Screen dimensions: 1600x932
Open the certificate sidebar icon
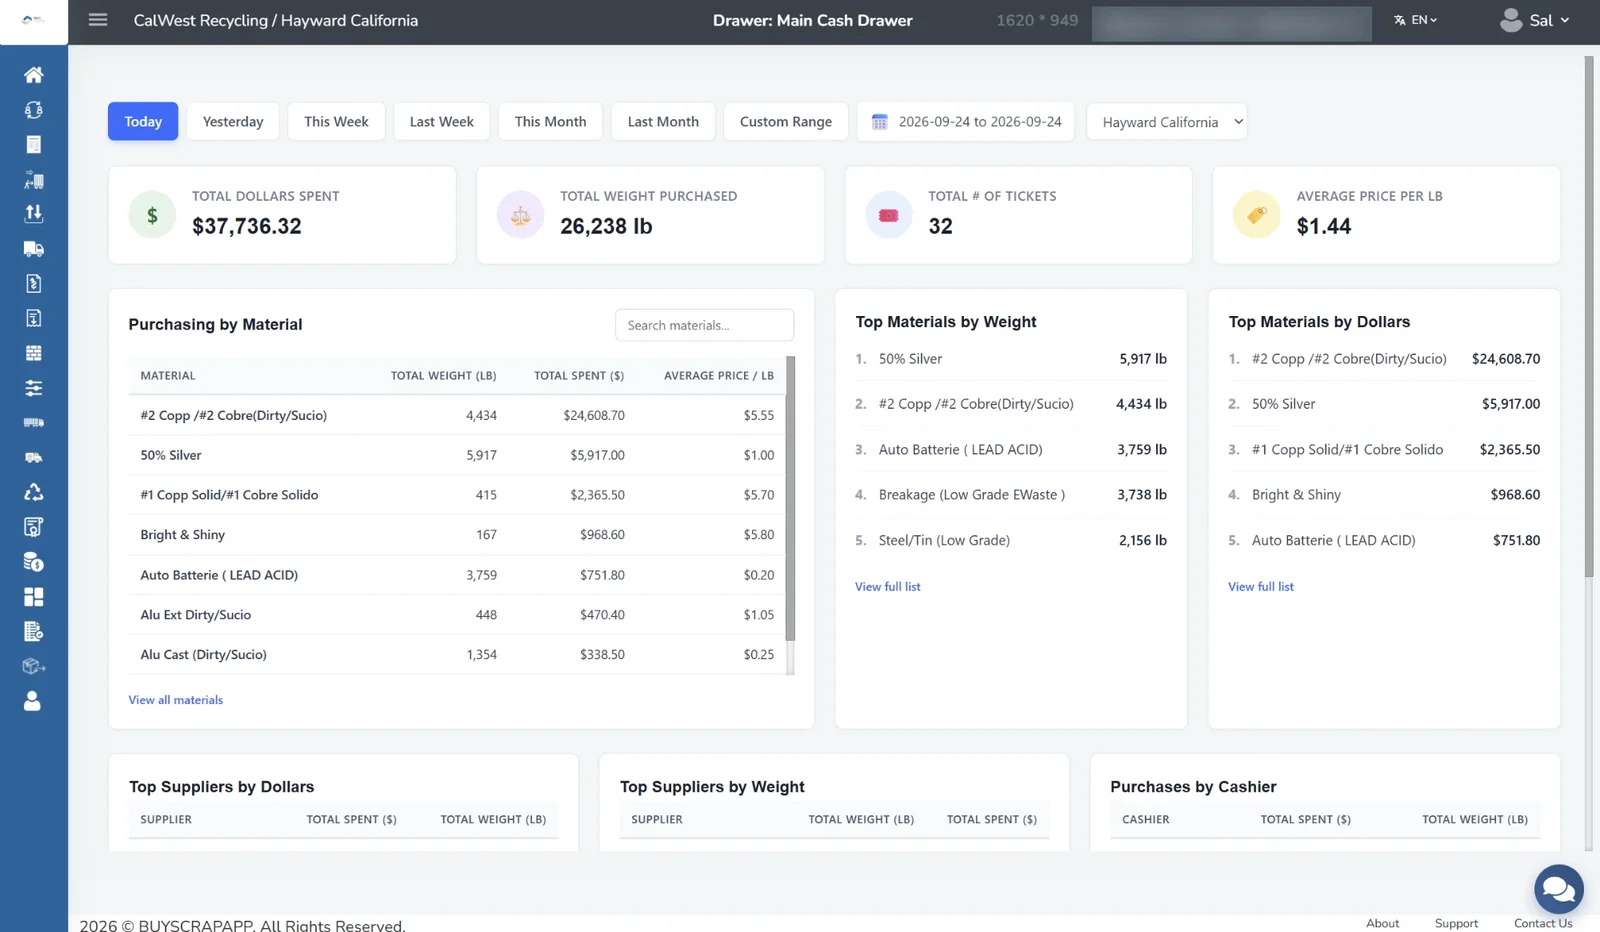[x=33, y=527]
